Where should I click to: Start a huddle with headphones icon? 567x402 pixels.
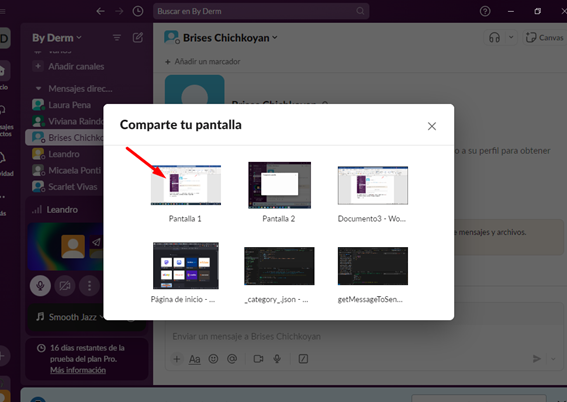[494, 38]
